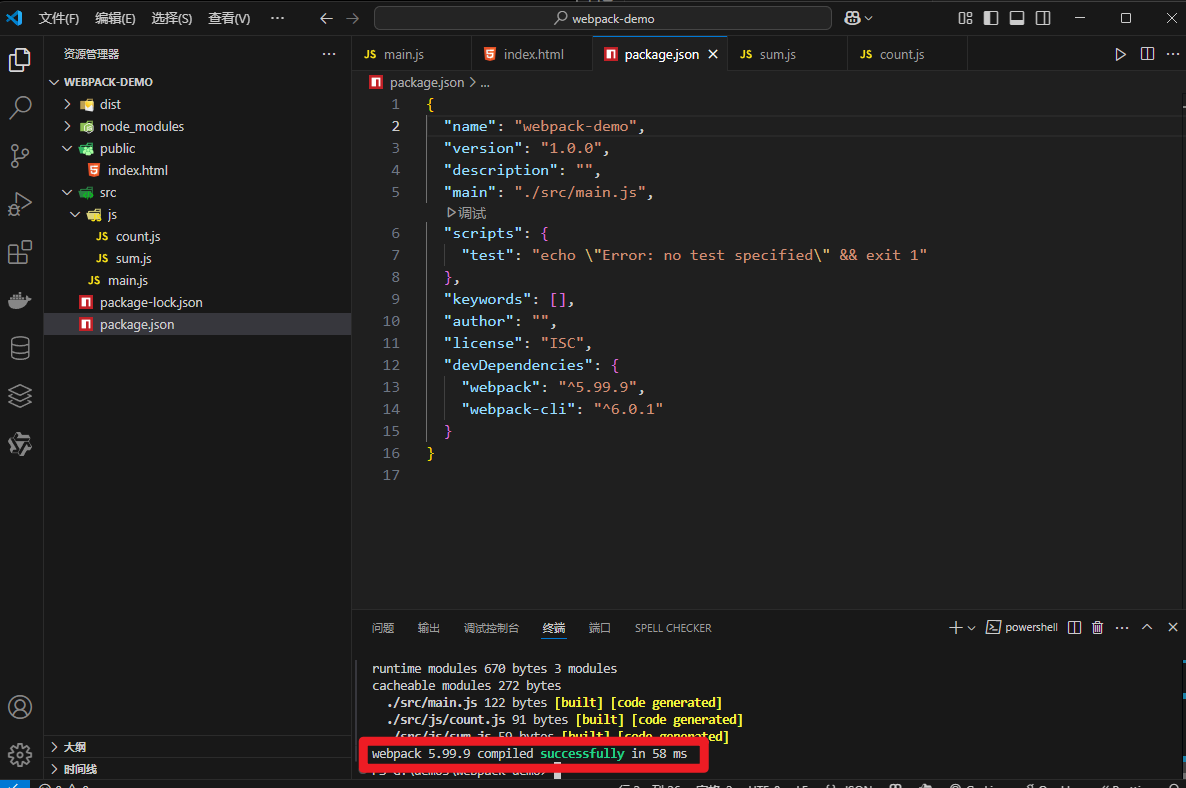
Task: Show more menus with title bar ellipsis
Action: pyautogui.click(x=278, y=18)
